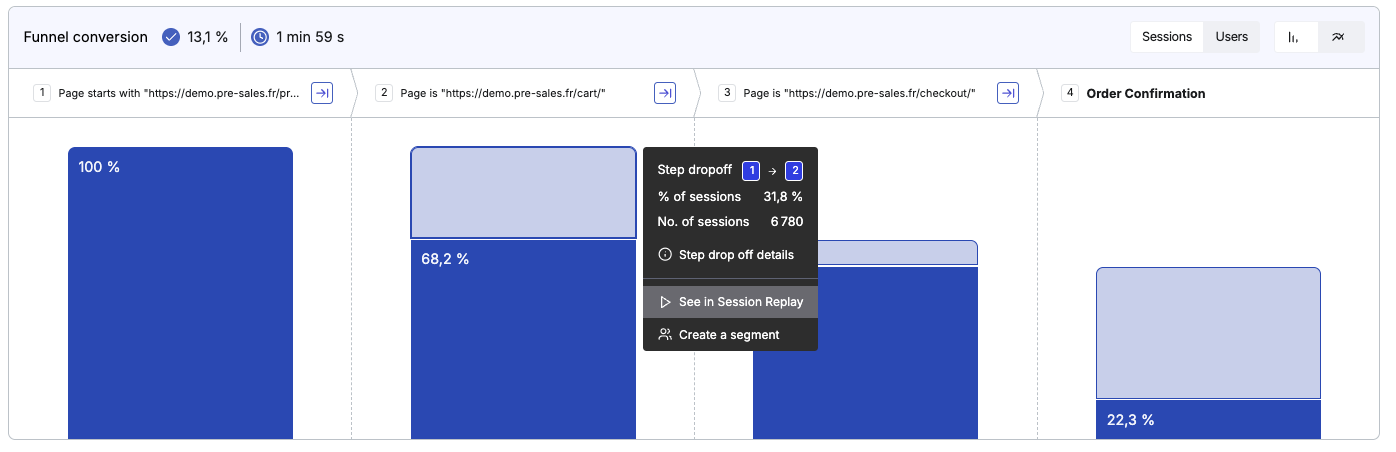Choose Create a segment option
This screenshot has width=1396, height=452.
(730, 335)
